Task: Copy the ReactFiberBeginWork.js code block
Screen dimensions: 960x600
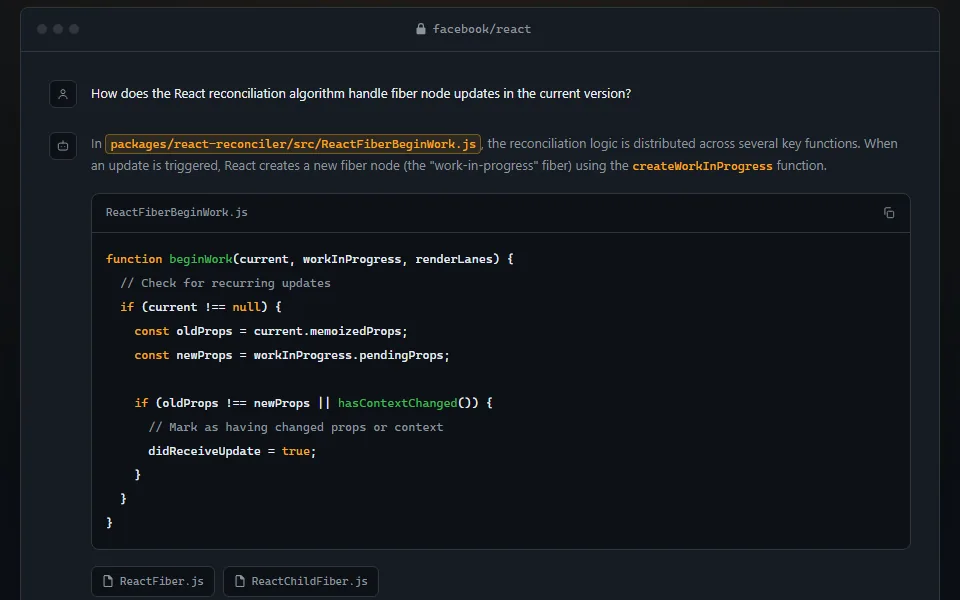Action: click(x=889, y=212)
